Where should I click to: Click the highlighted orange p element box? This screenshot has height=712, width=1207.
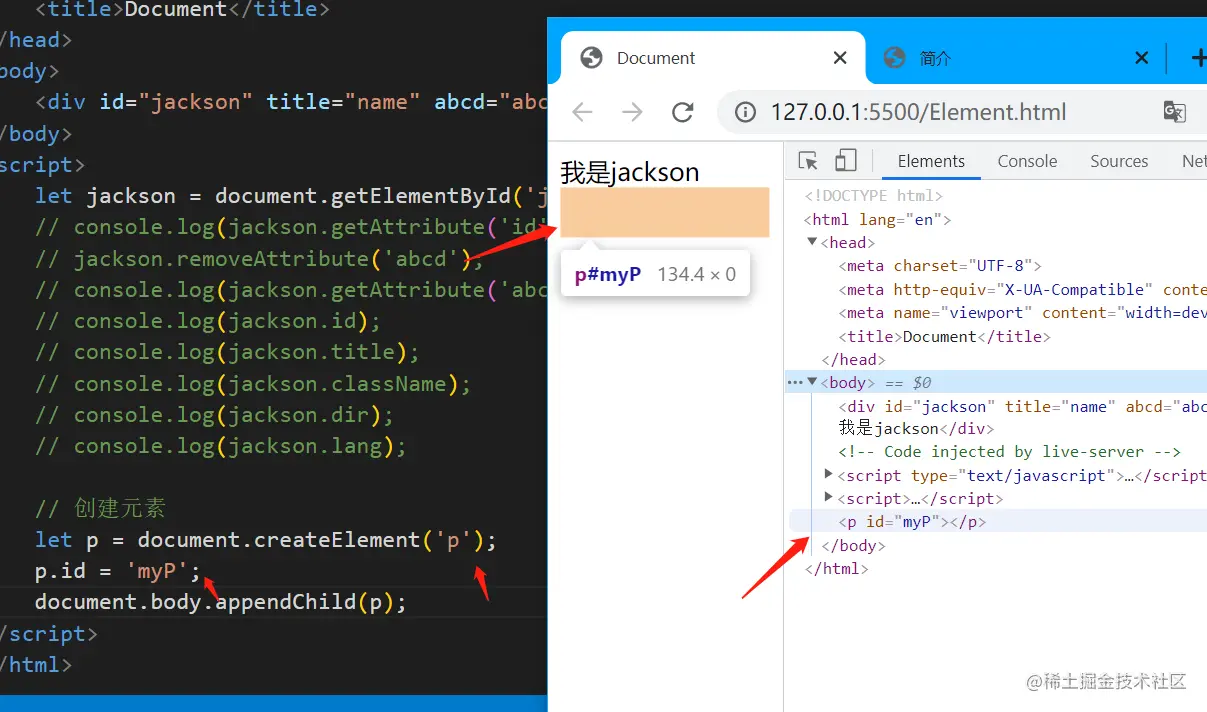(x=665, y=212)
